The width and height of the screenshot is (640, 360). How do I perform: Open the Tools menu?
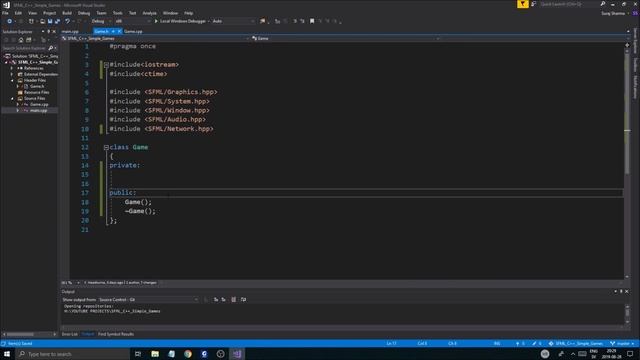(118, 13)
